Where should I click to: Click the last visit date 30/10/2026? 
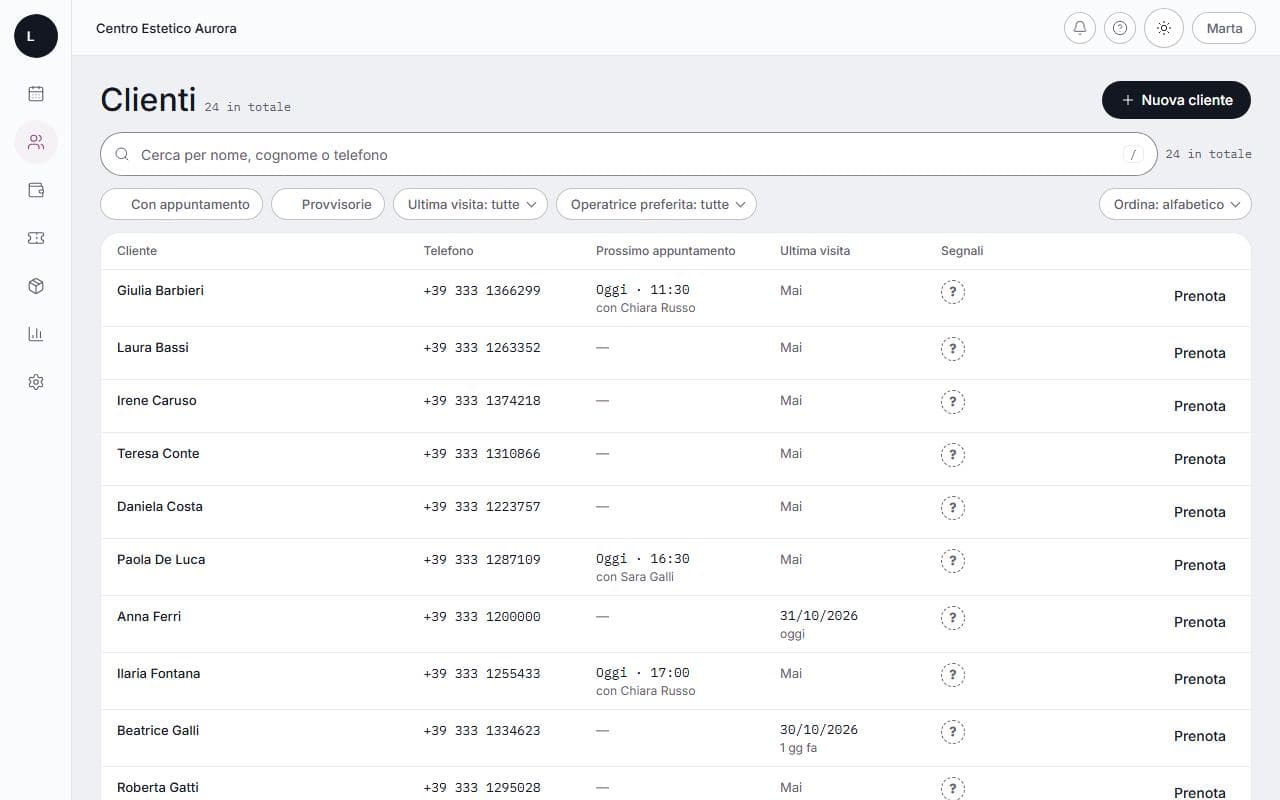(819, 730)
